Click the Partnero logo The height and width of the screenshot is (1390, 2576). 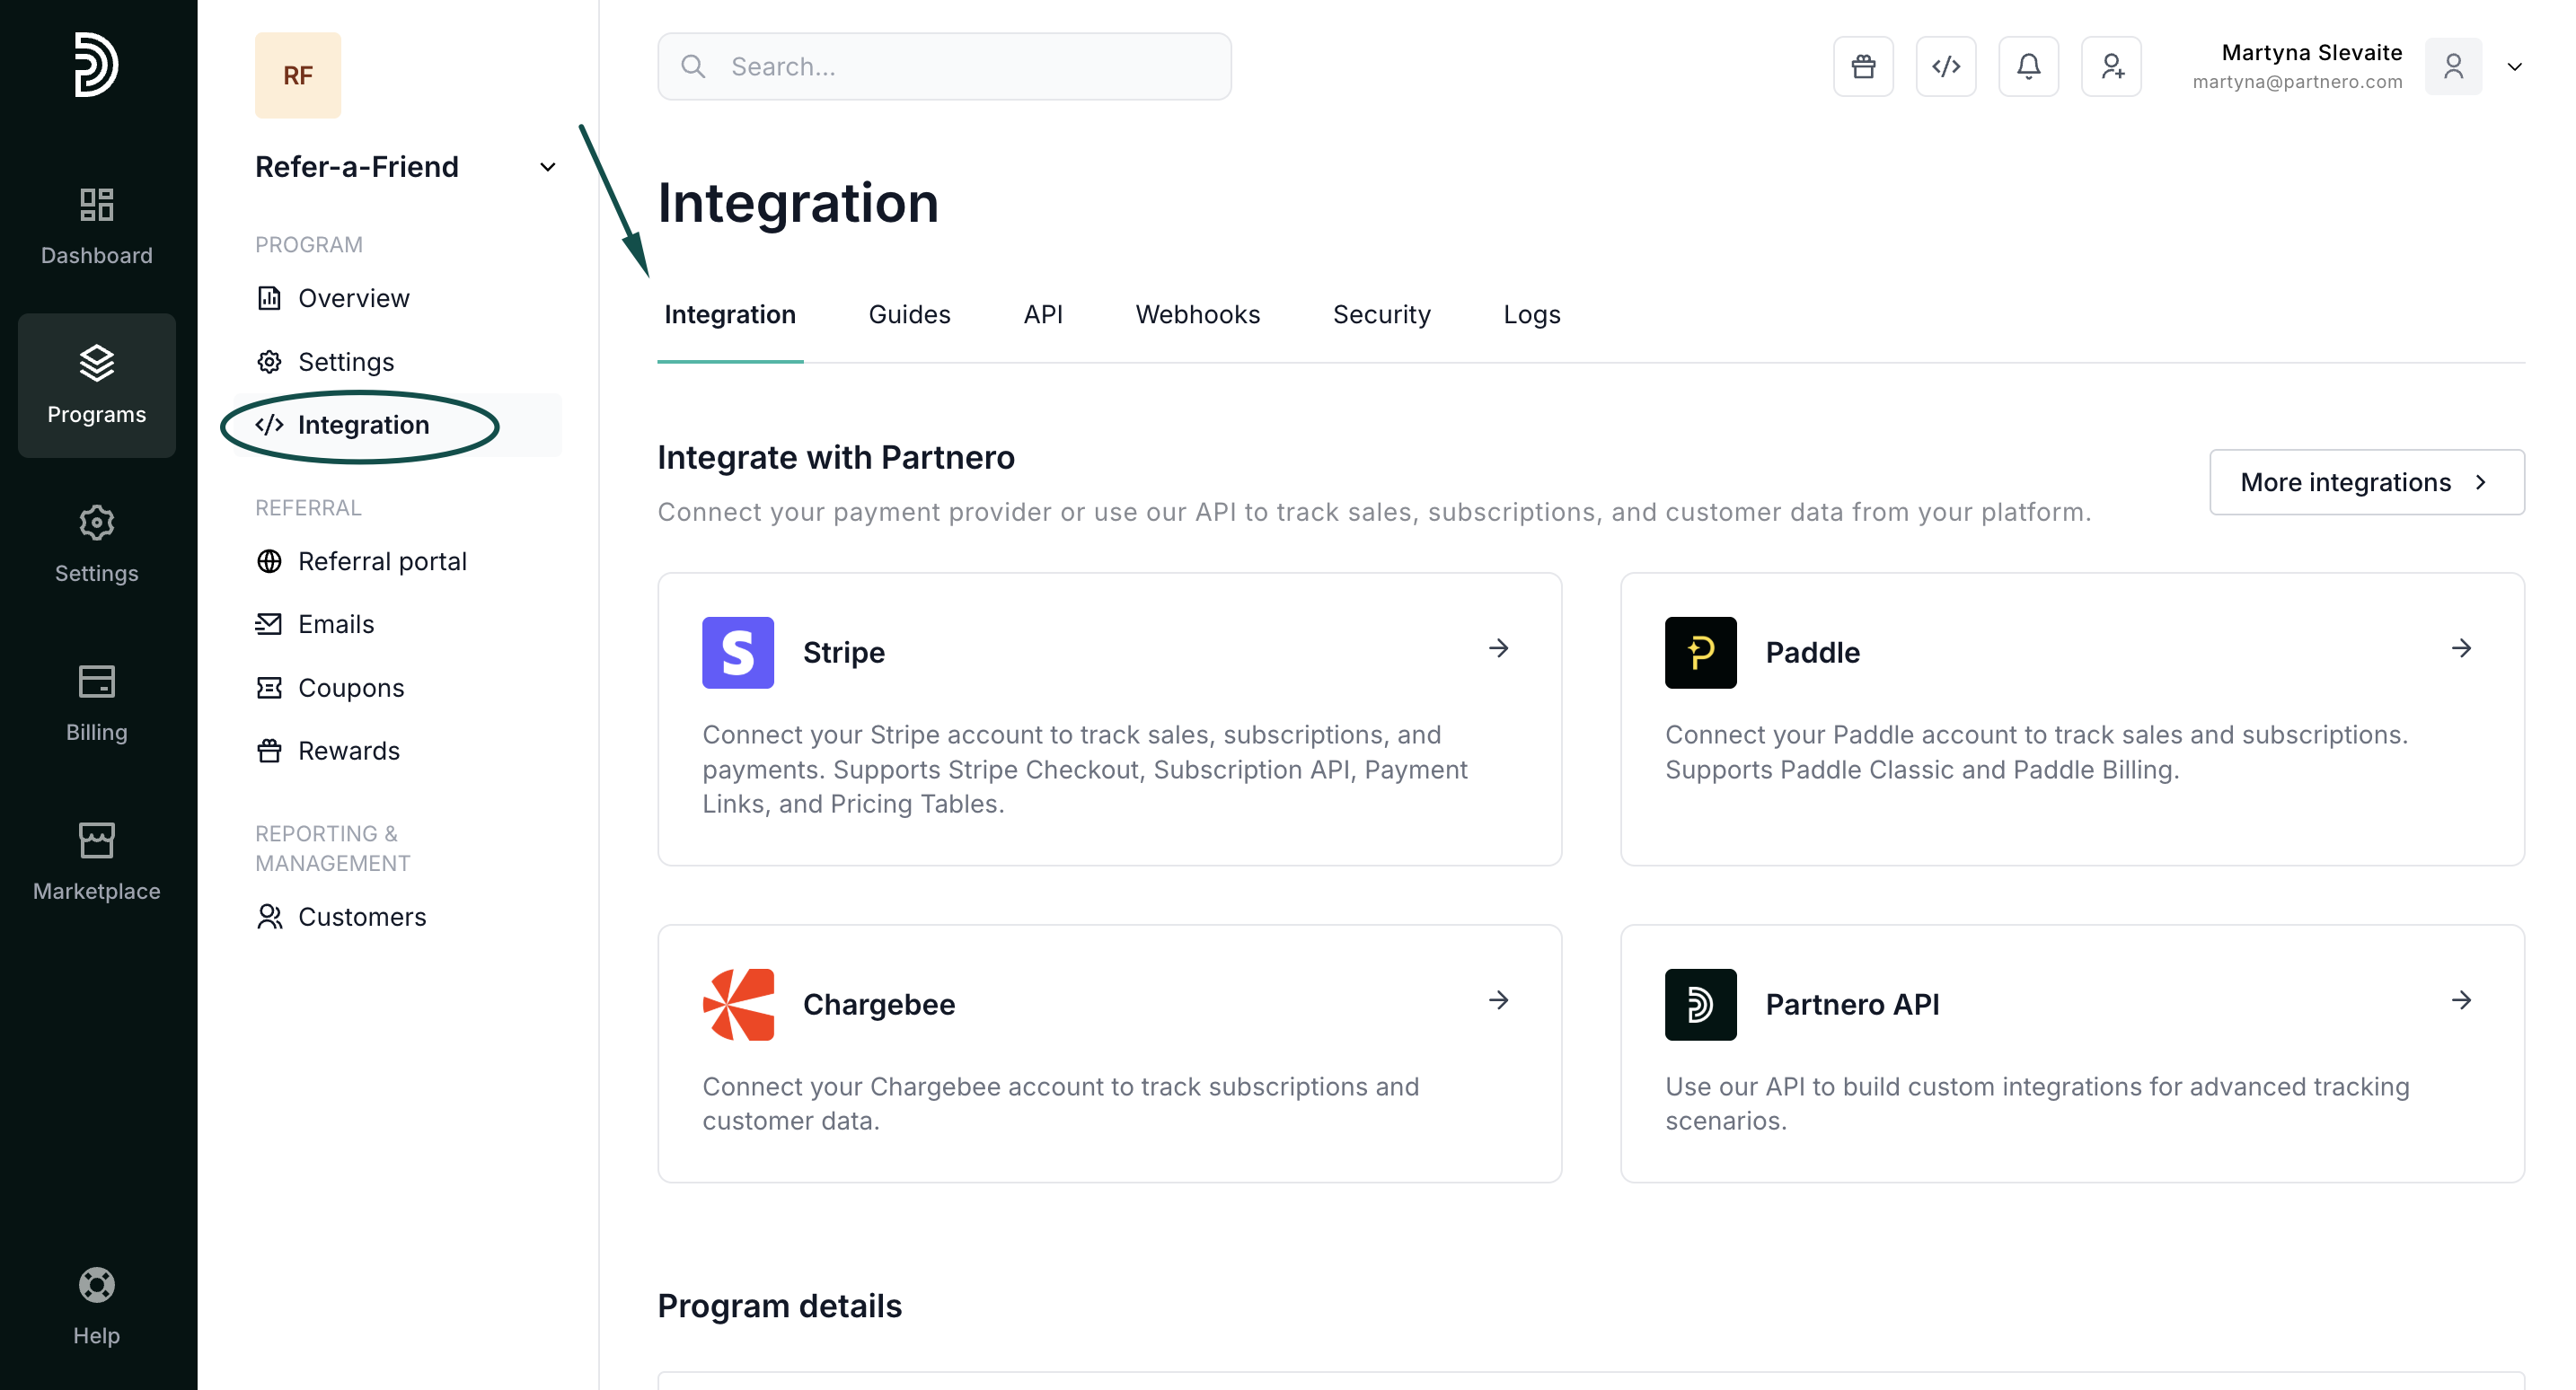pos(96,65)
